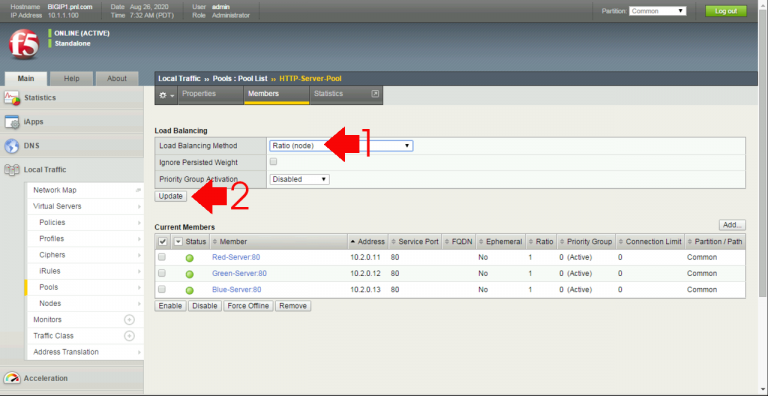This screenshot has width=768, height=396.
Task: Open the gear settings menu icon
Action: coord(167,95)
